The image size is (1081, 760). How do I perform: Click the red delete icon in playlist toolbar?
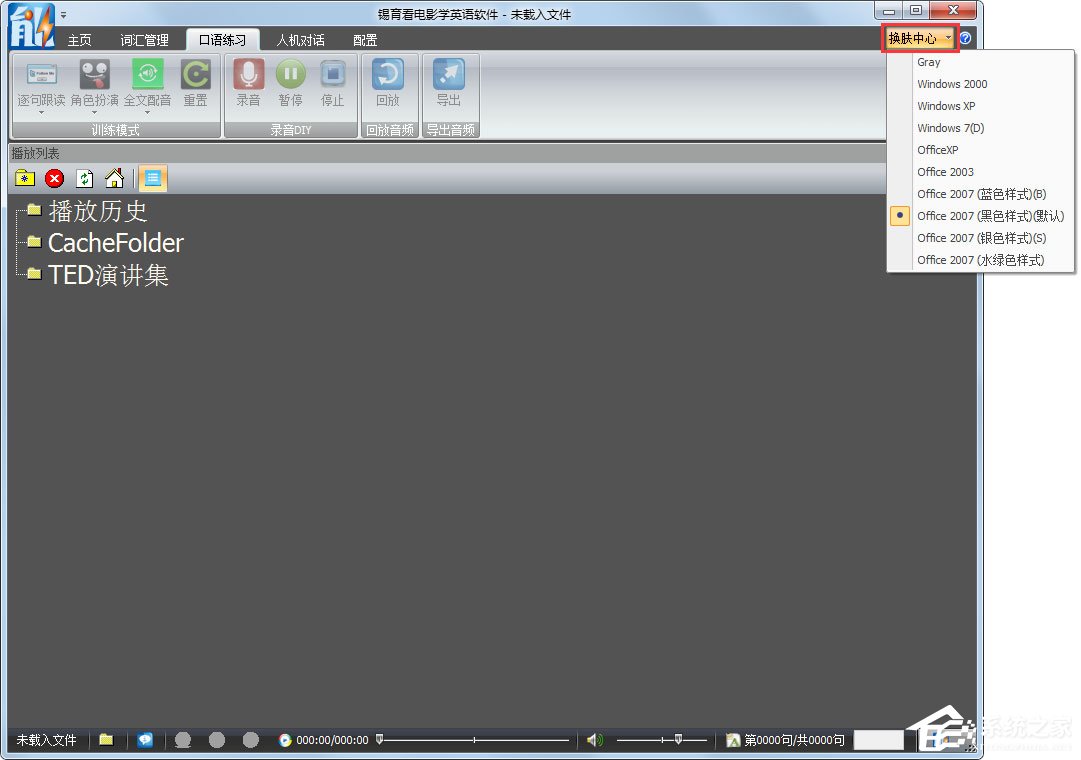click(x=54, y=179)
